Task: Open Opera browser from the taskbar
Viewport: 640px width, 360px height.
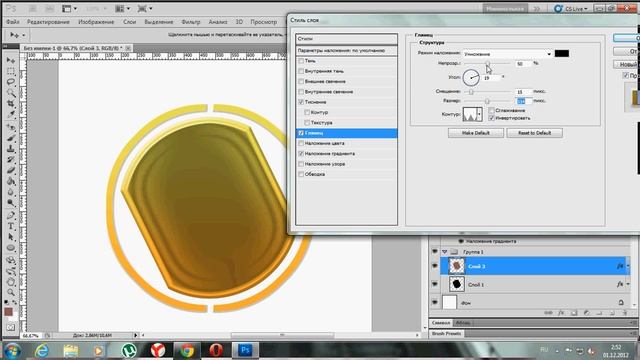Action: pyautogui.click(x=216, y=350)
